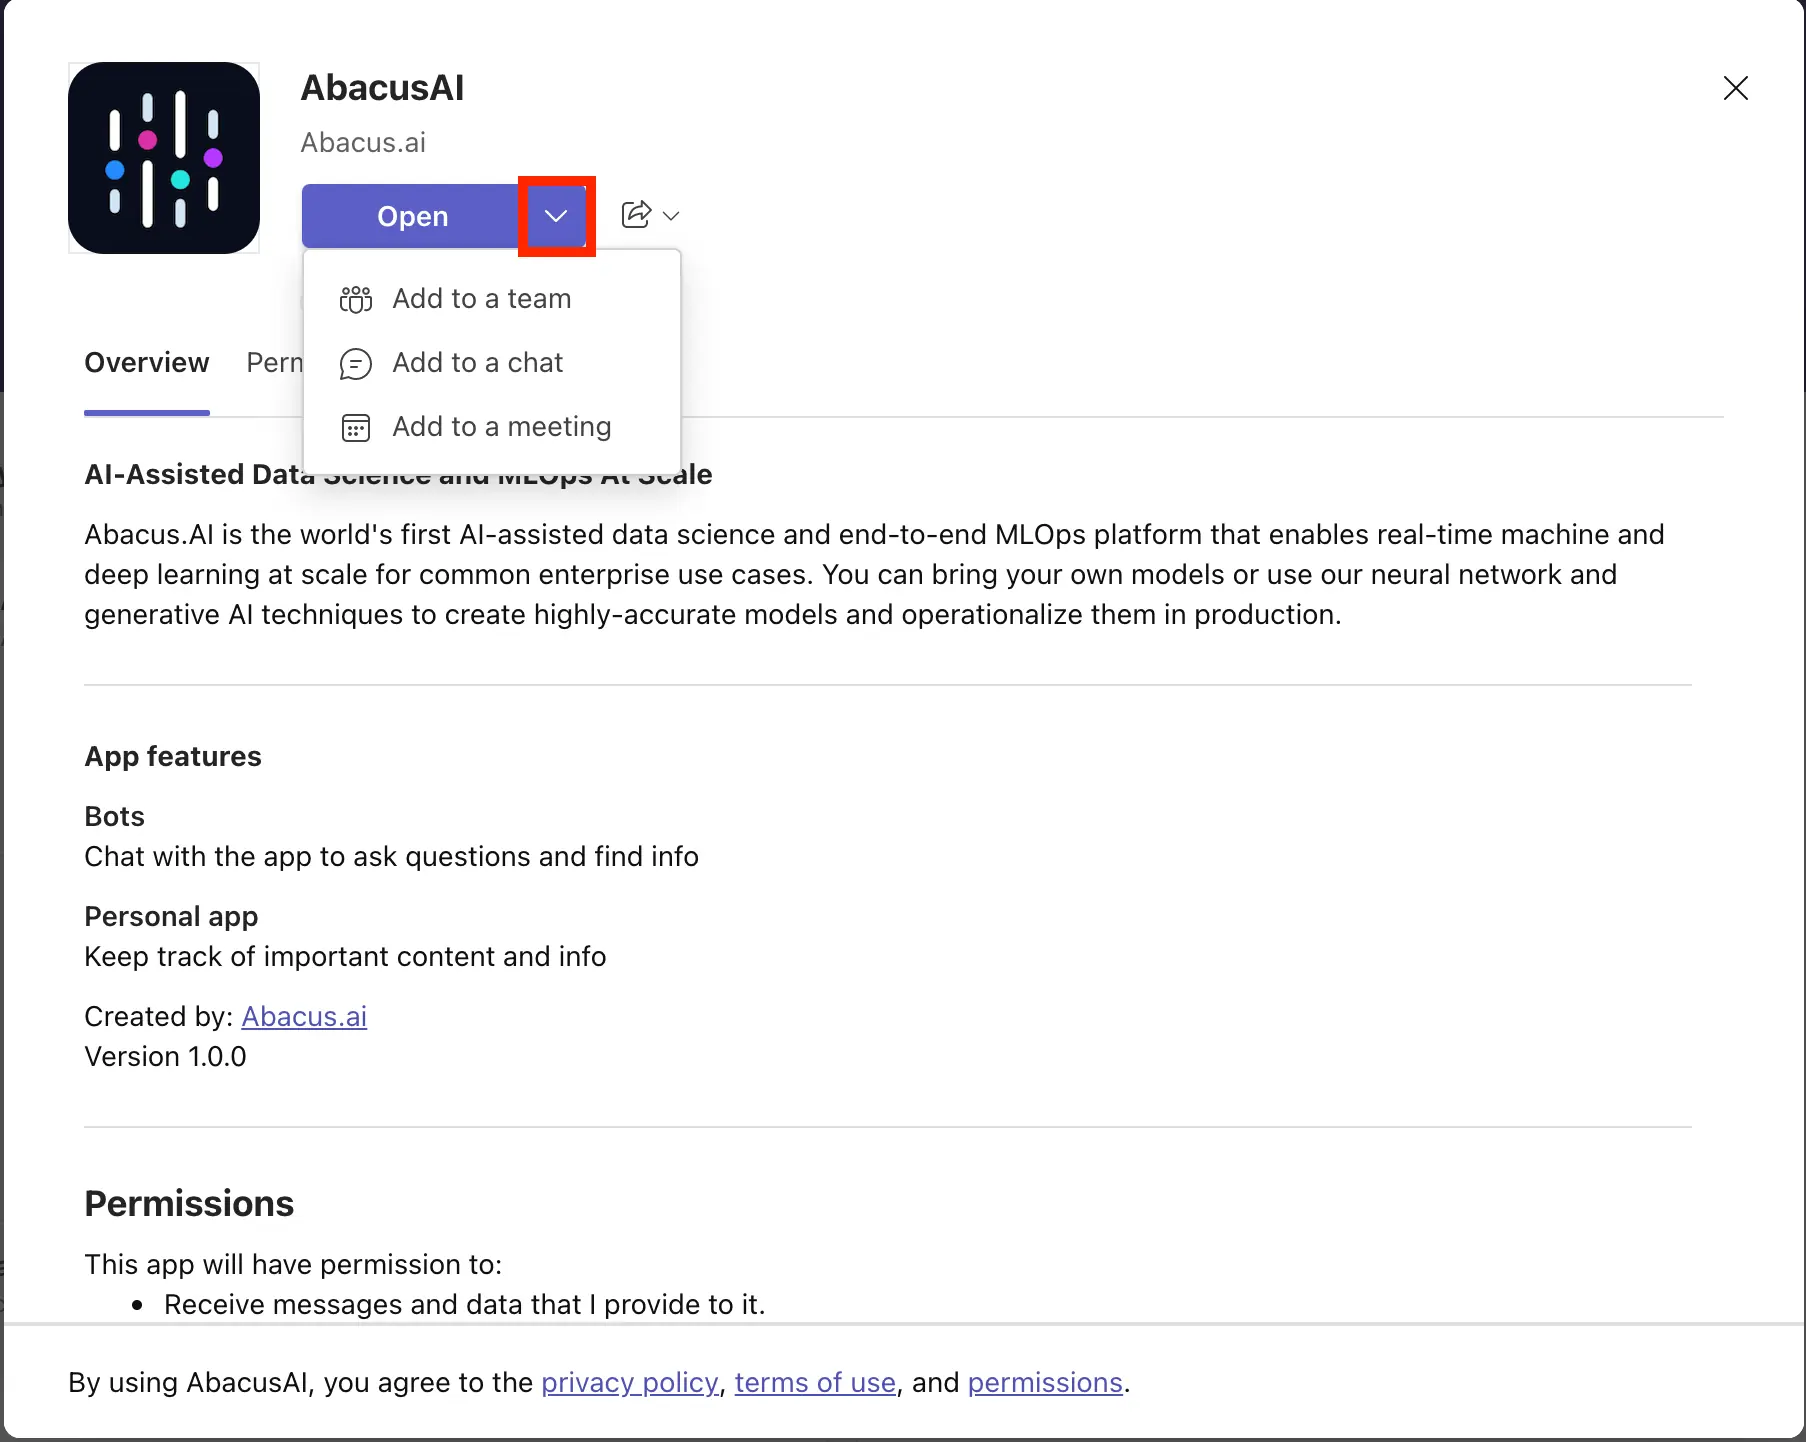Click the permissions link in footer

[1045, 1382]
